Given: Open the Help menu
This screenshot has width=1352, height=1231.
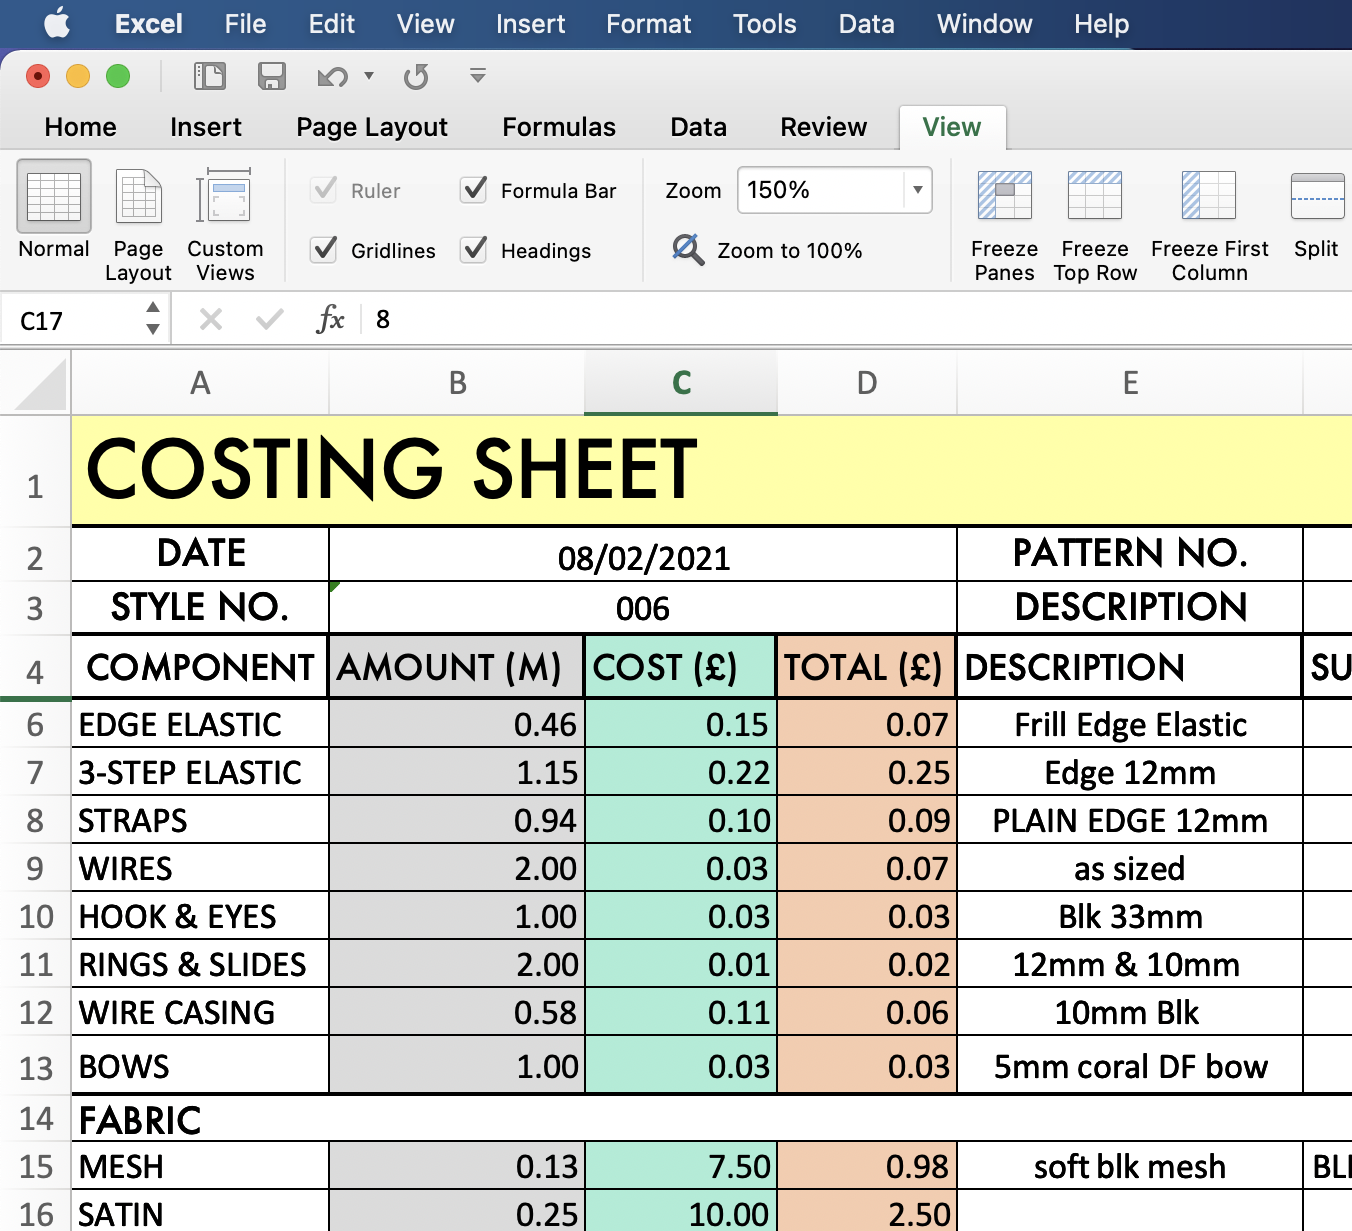Looking at the screenshot, I should (x=1101, y=24).
